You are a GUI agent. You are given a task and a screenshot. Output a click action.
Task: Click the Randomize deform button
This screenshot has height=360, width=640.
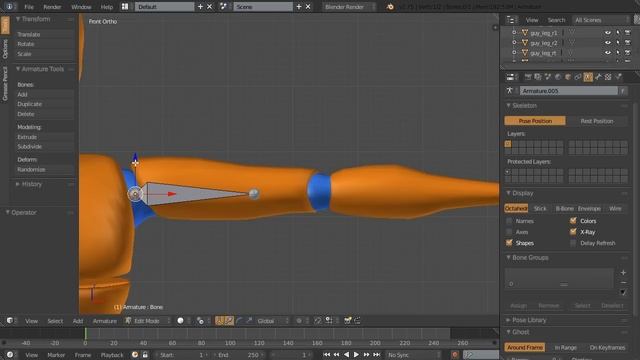point(44,169)
